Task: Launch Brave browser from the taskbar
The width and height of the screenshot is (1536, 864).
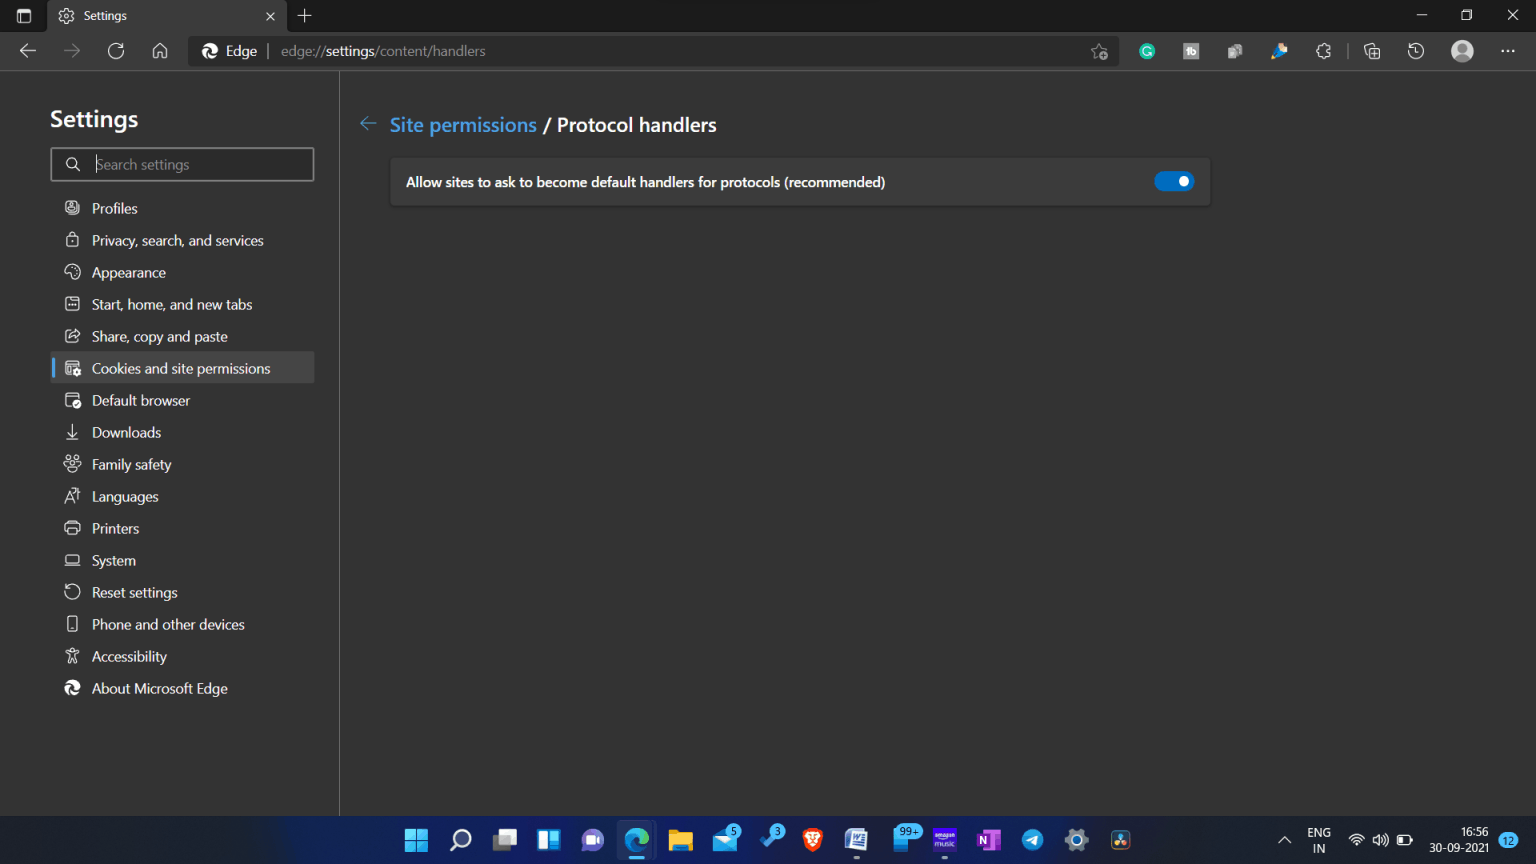Action: [x=812, y=840]
